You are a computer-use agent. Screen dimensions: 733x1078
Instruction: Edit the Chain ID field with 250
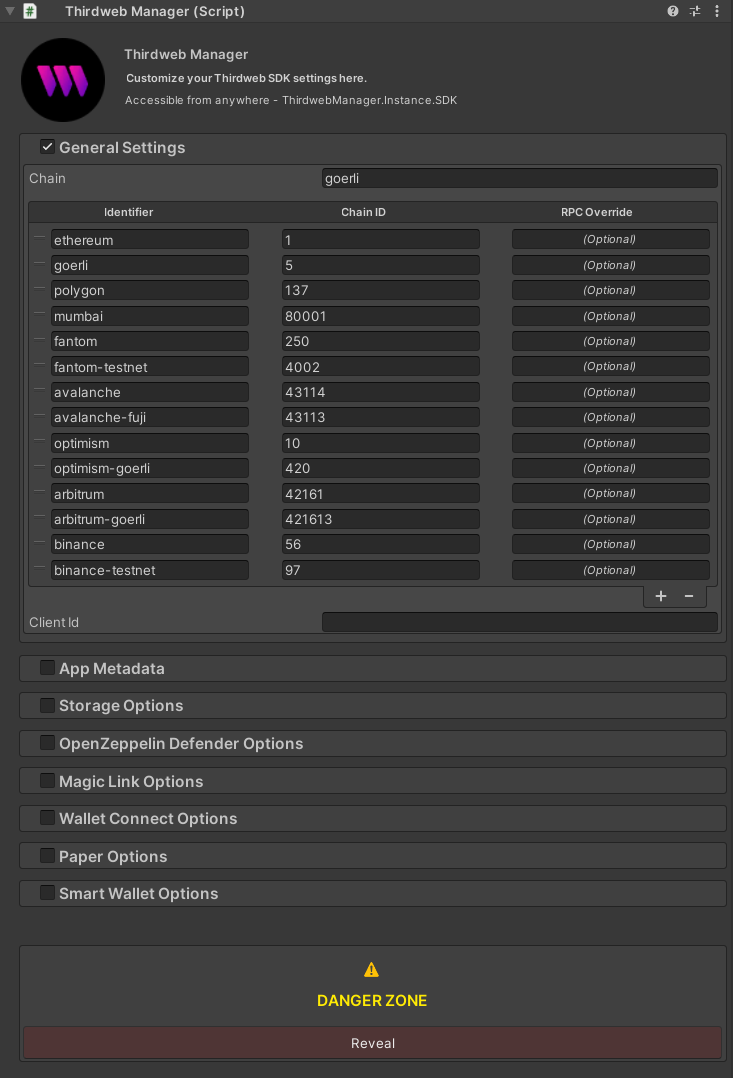[x=381, y=341]
